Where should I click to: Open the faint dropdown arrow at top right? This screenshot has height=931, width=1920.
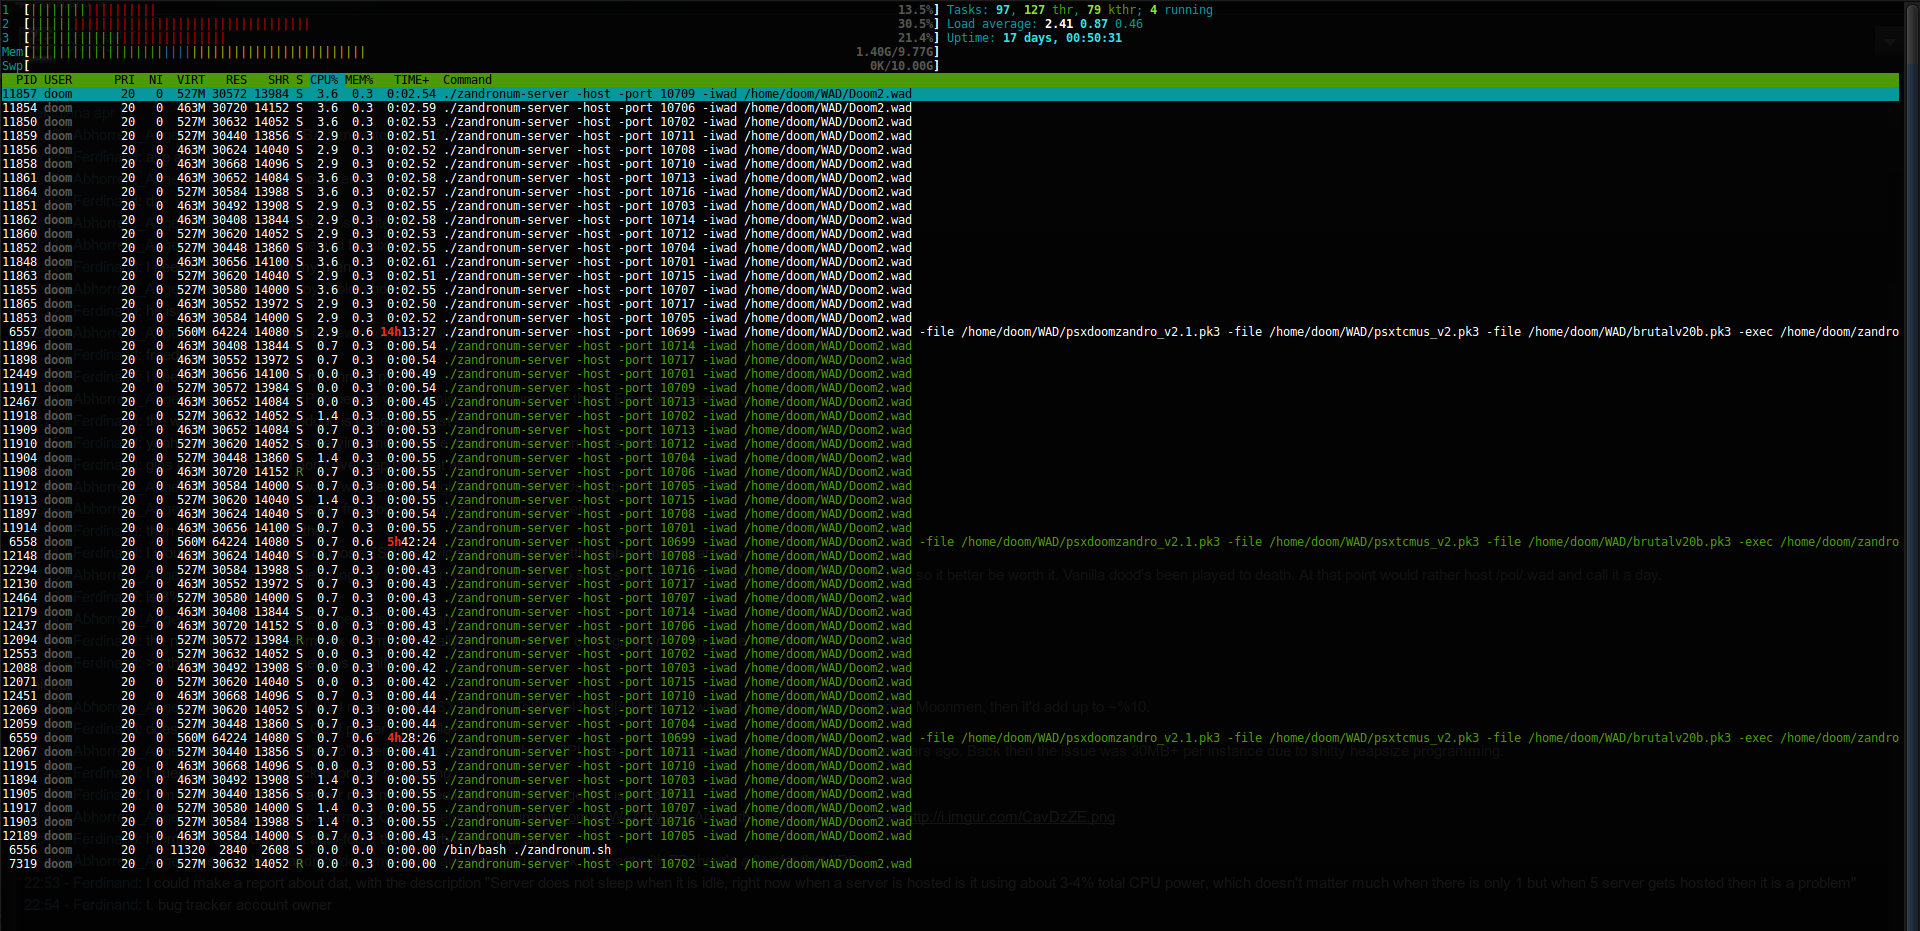[x=1890, y=41]
